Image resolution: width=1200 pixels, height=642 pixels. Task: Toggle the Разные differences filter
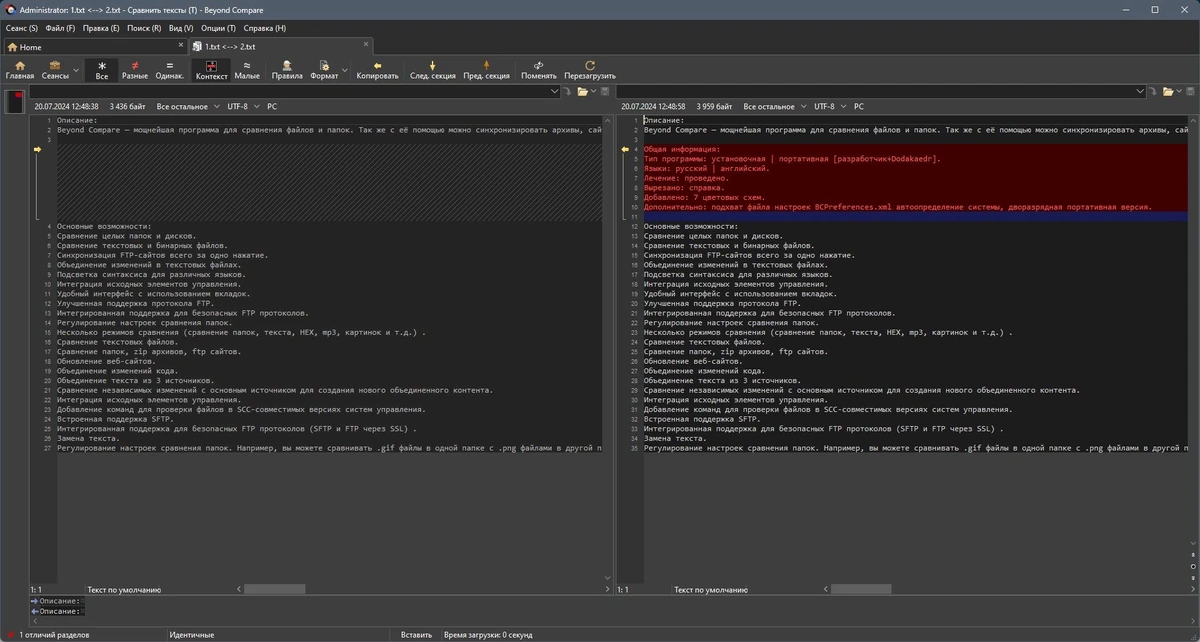pyautogui.click(x=135, y=70)
